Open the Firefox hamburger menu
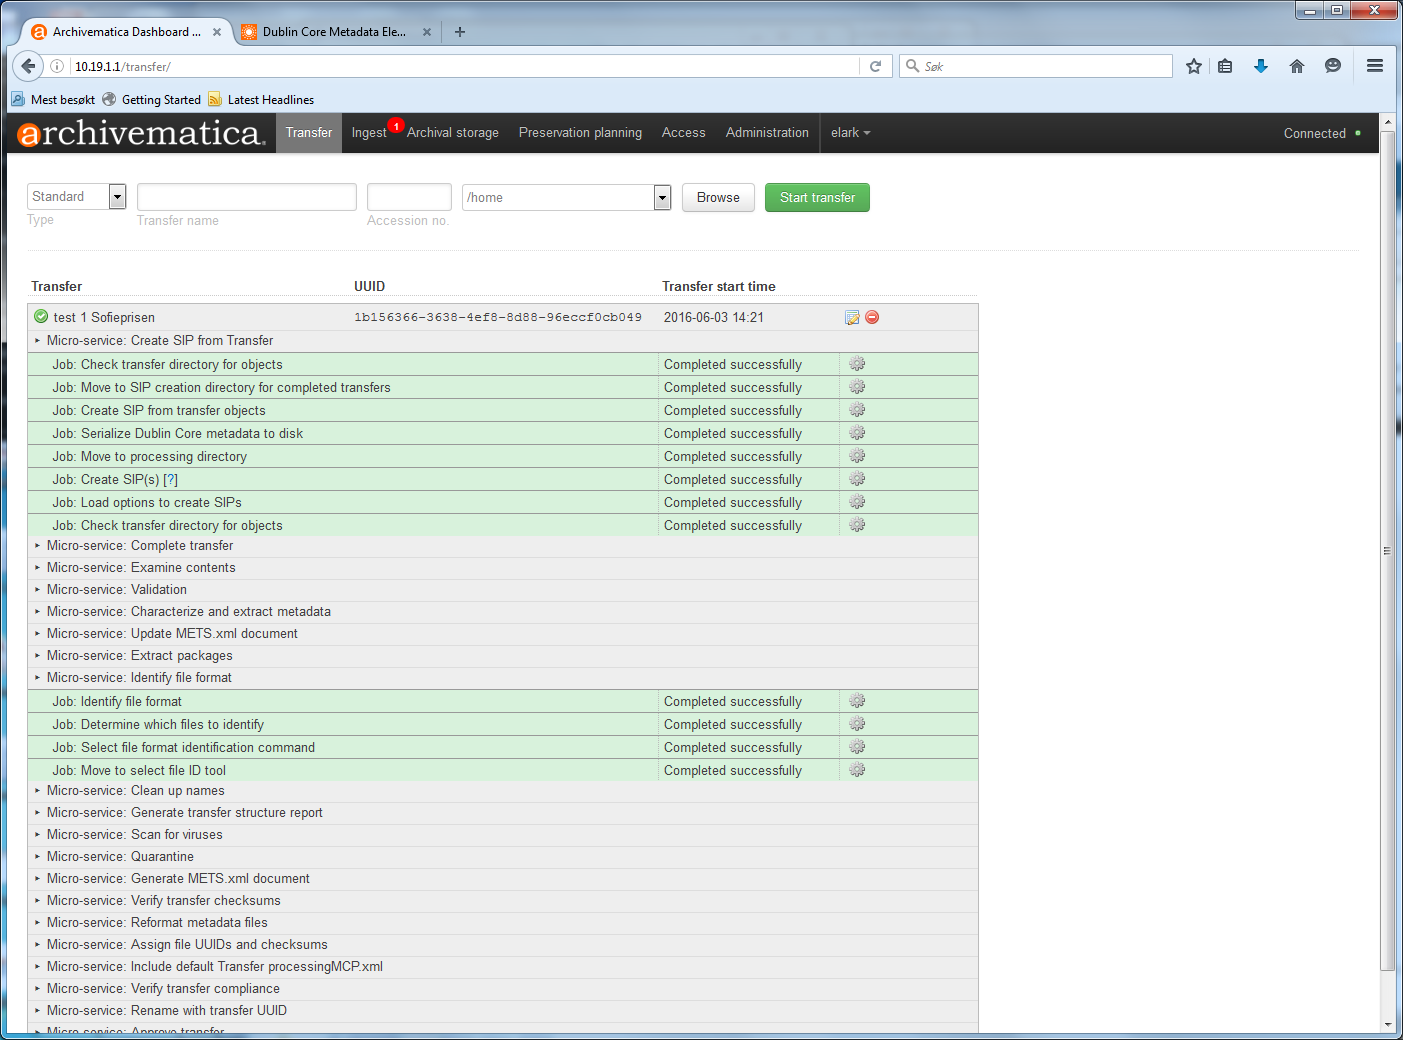The image size is (1403, 1040). click(1375, 66)
